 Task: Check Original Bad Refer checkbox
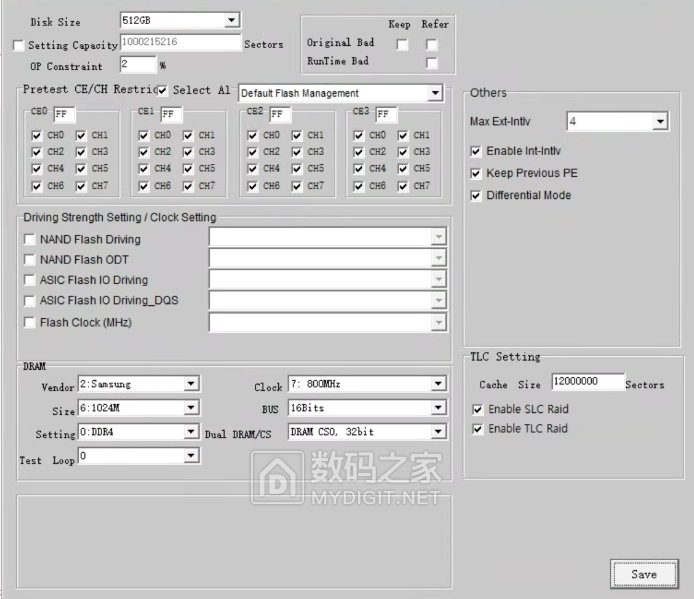coord(432,45)
